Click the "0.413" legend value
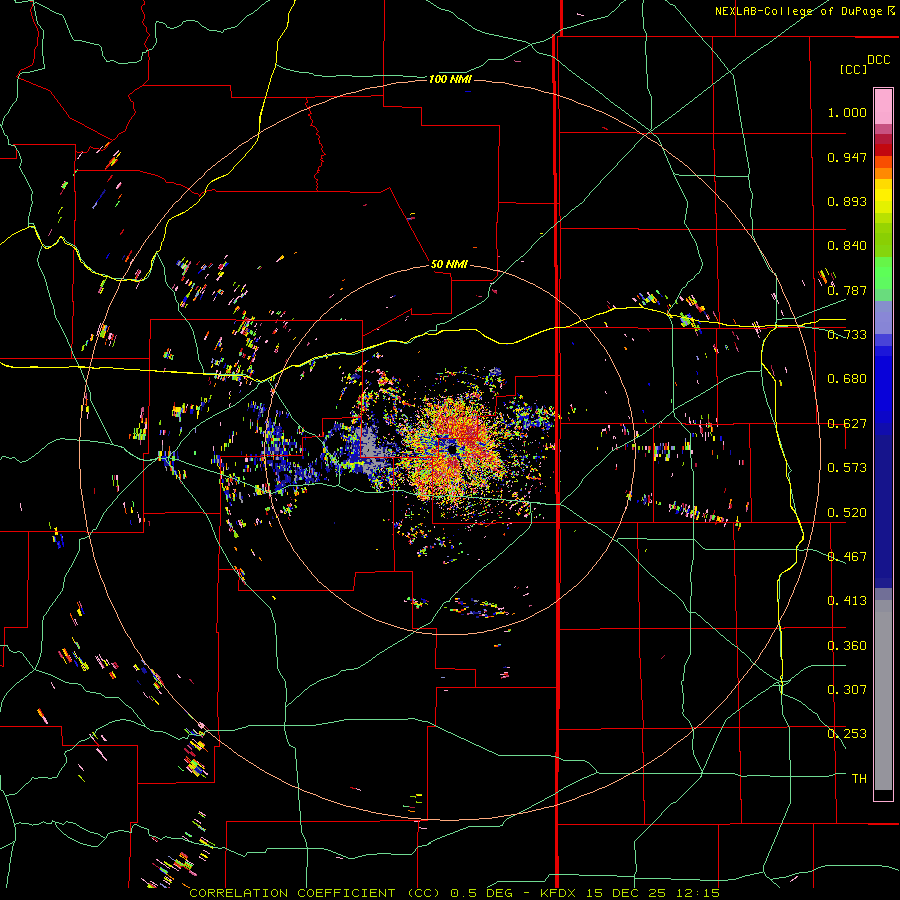Screen dimensions: 900x900 click(847, 601)
